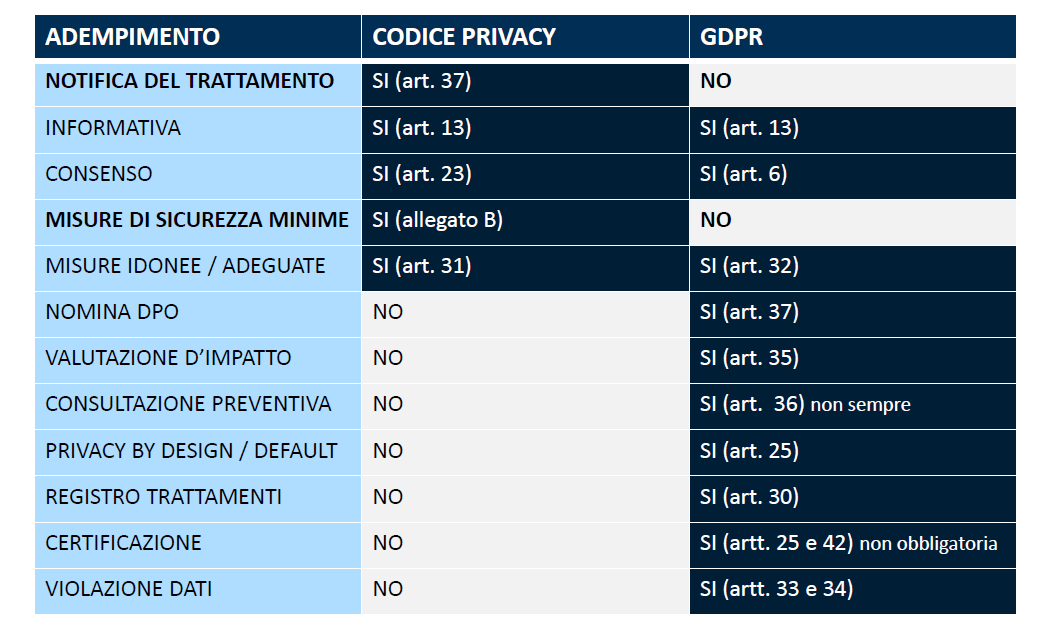This screenshot has width=1039, height=629.
Task: Click the SI (allegato B) cell
Action: click(x=437, y=220)
